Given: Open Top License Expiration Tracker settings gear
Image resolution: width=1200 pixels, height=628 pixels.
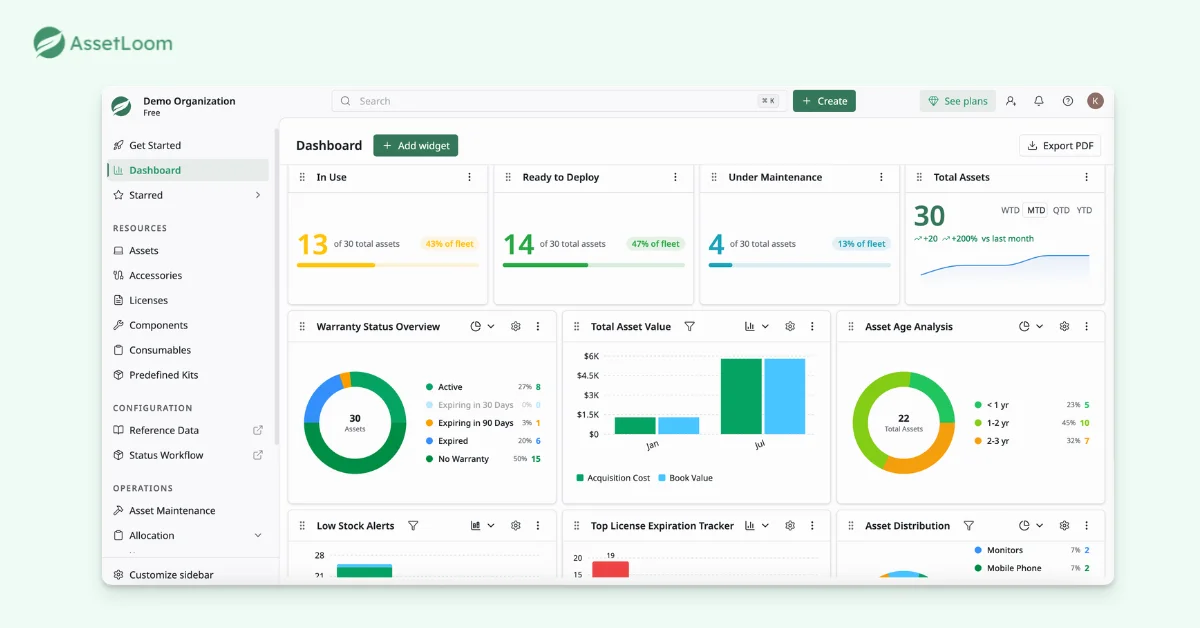Looking at the screenshot, I should point(790,526).
